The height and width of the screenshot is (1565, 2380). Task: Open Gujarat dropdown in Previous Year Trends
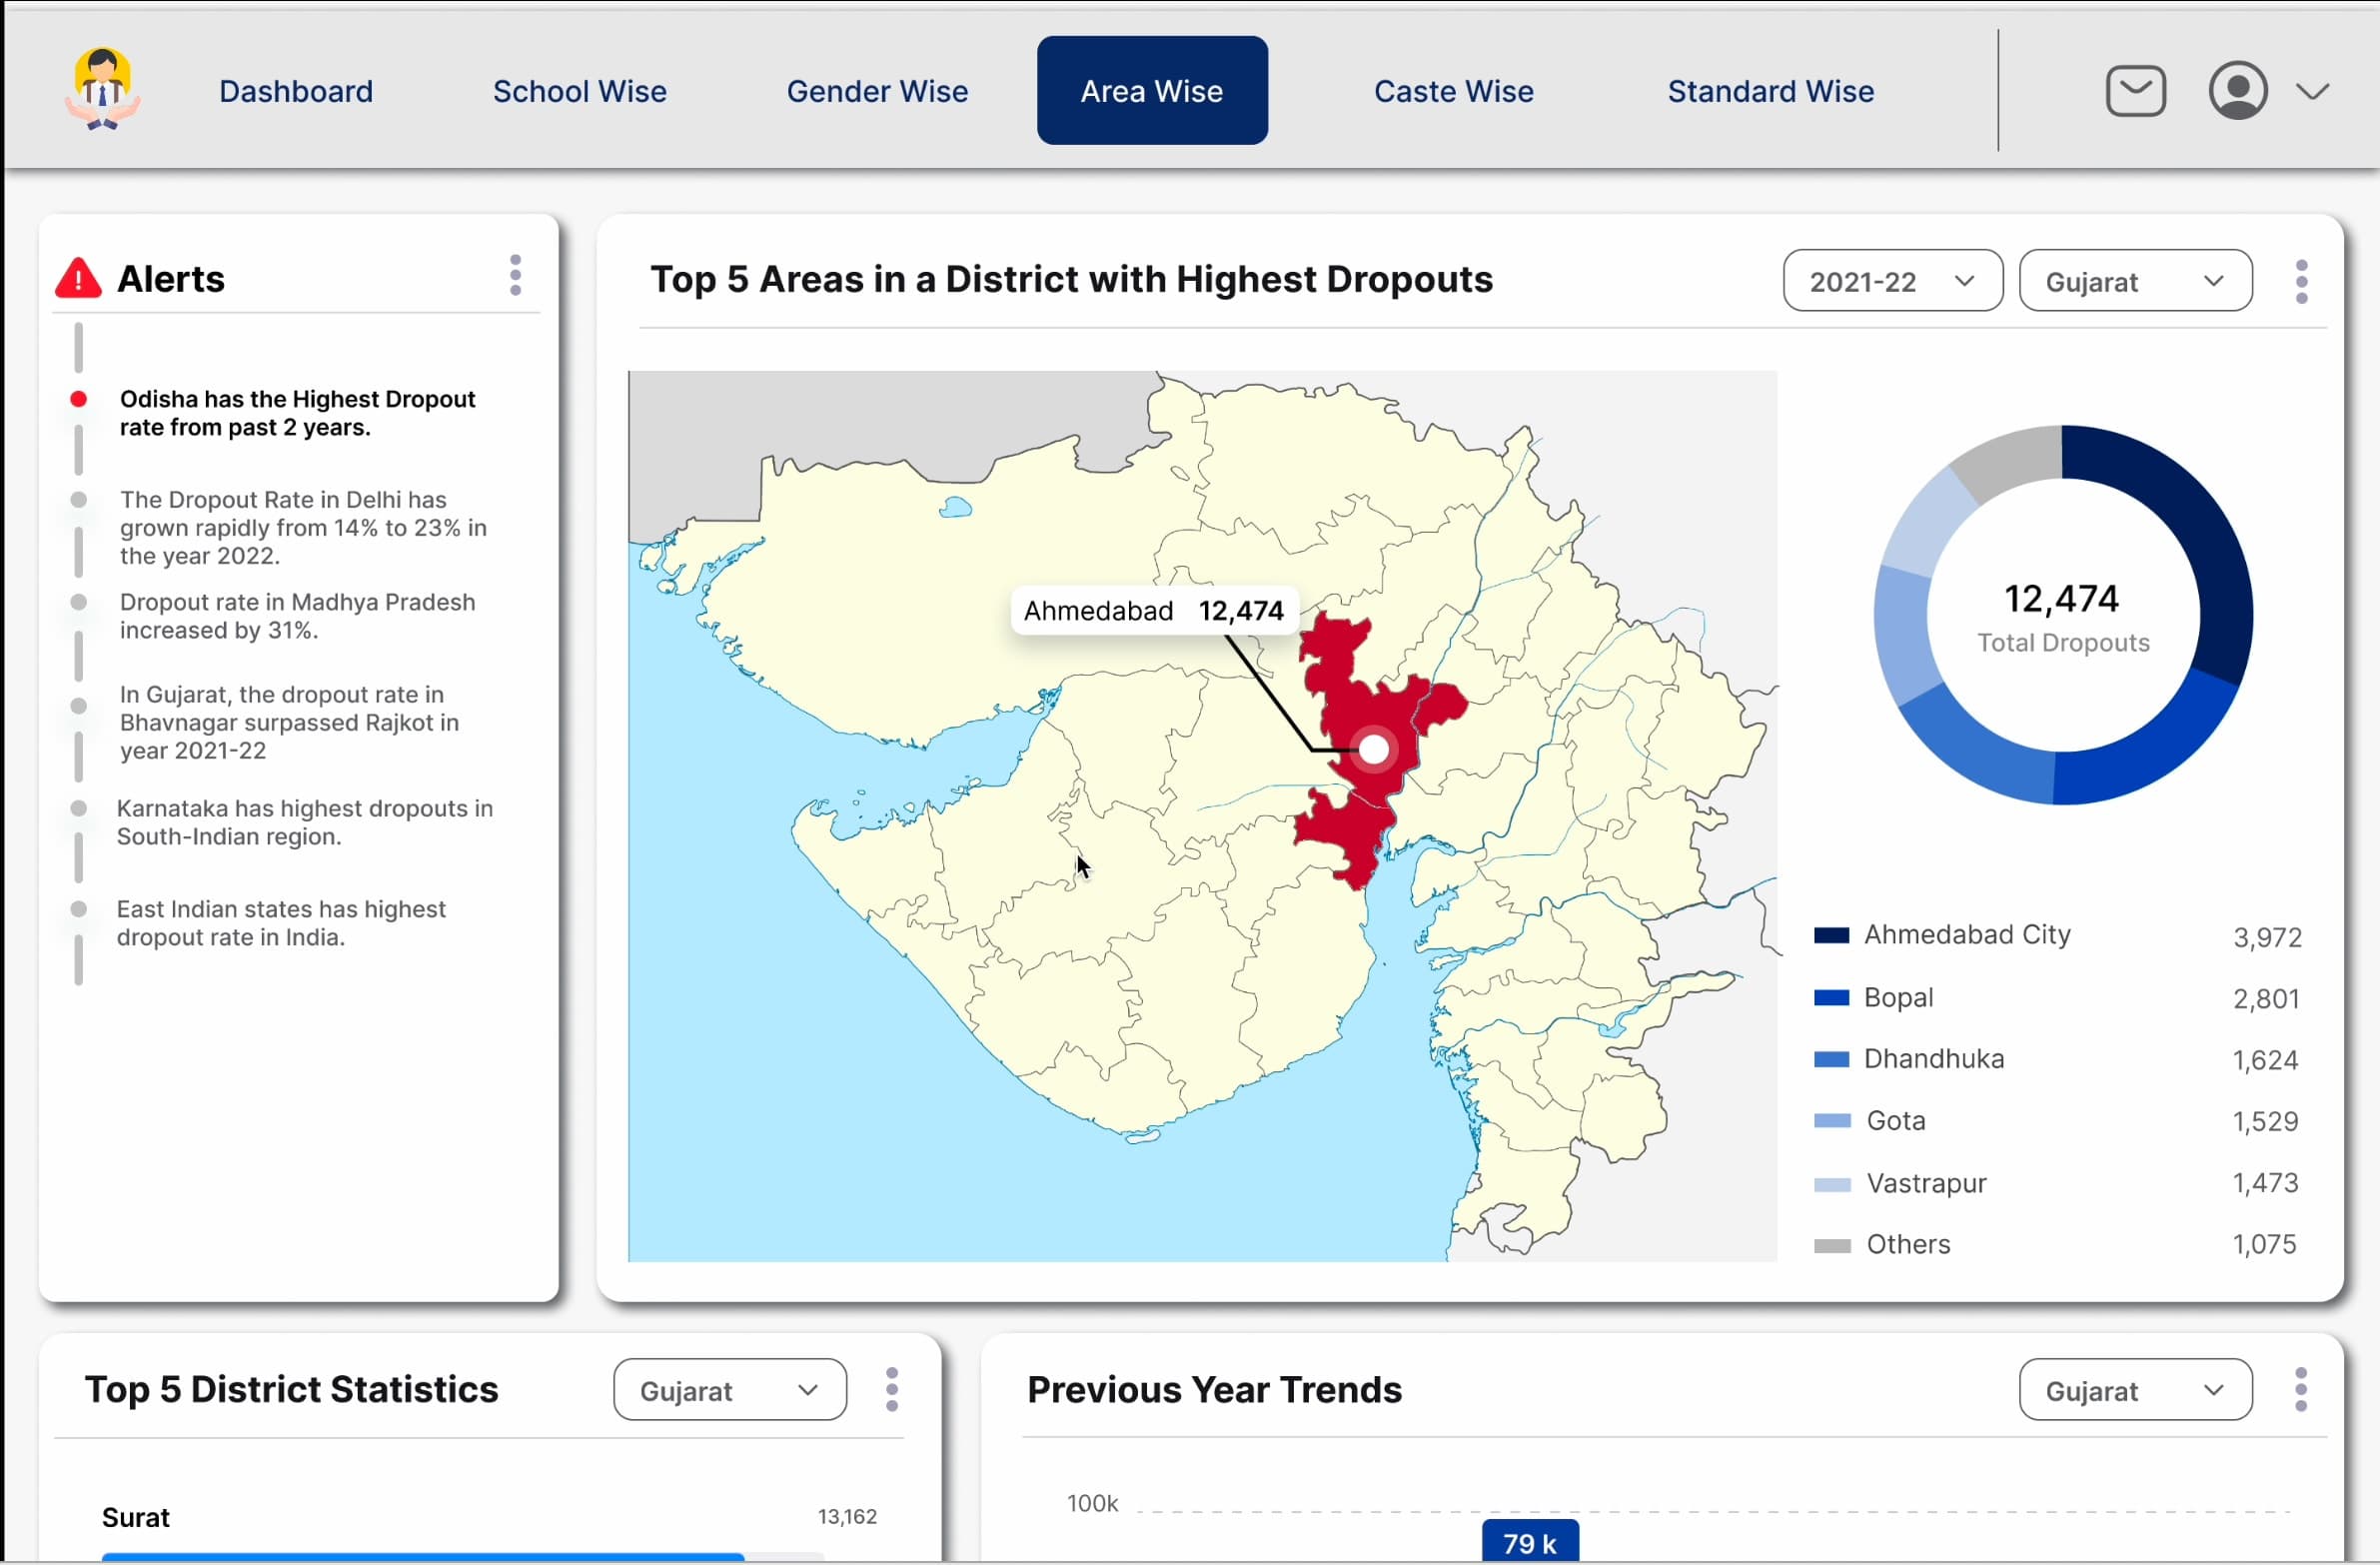[x=2135, y=1390]
